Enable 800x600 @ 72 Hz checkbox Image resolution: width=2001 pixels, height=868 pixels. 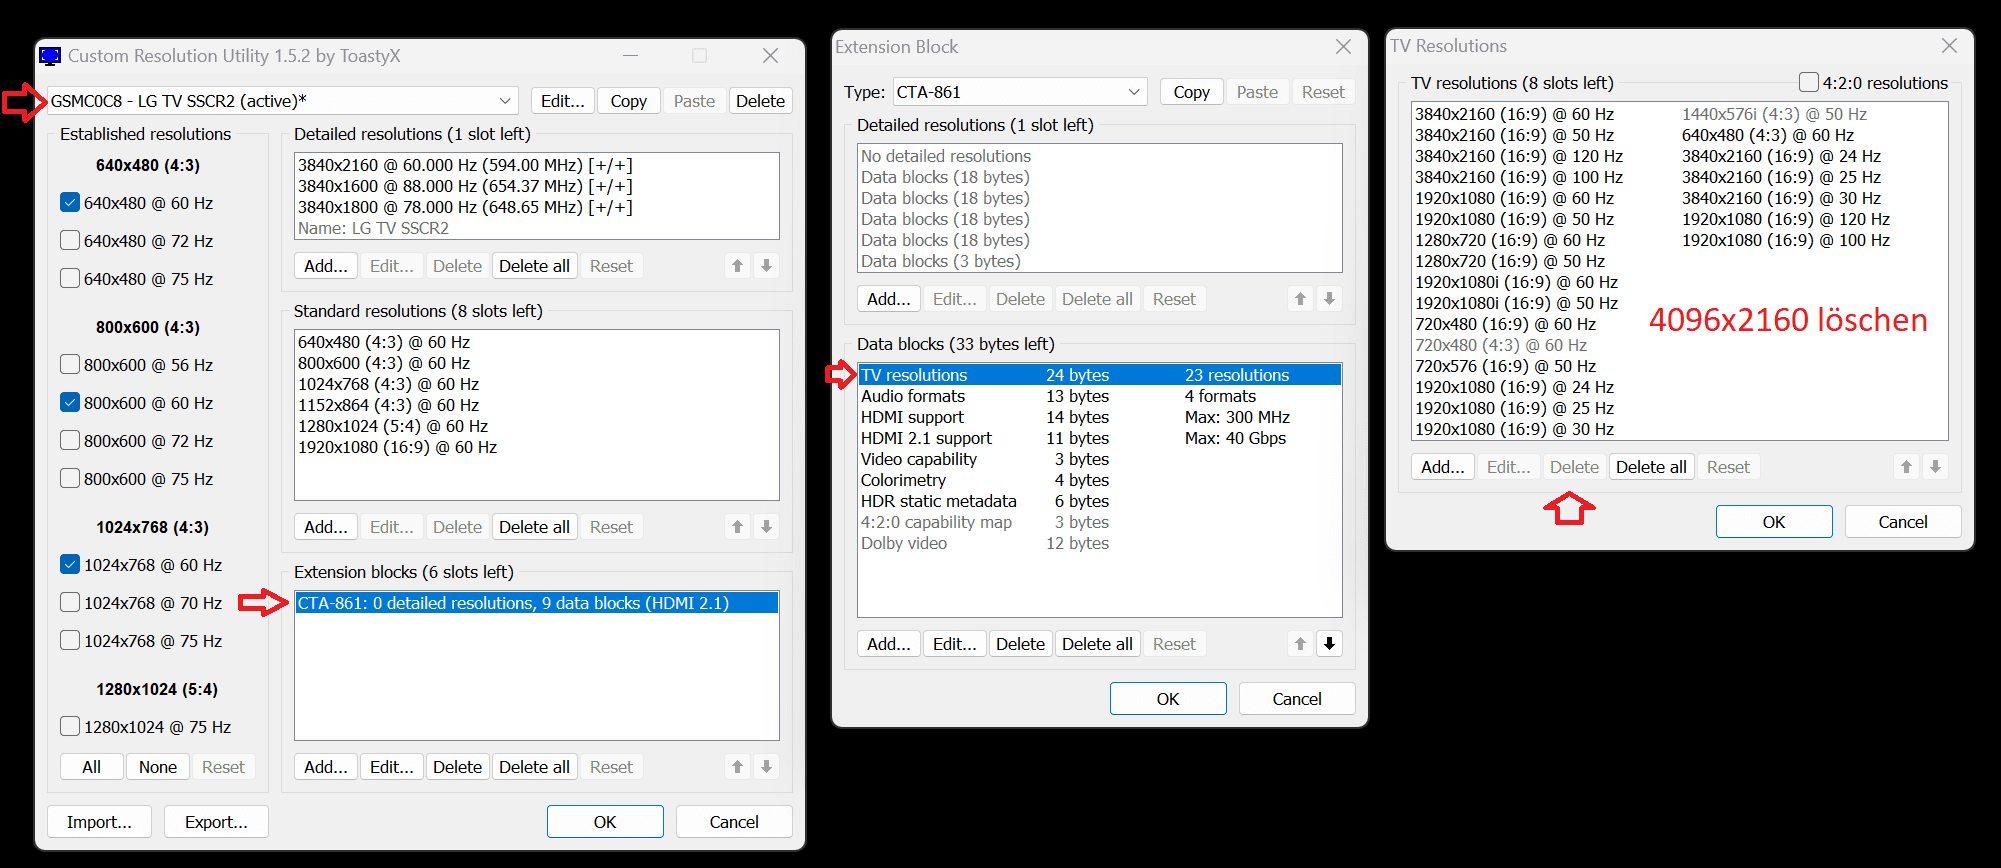tap(70, 441)
